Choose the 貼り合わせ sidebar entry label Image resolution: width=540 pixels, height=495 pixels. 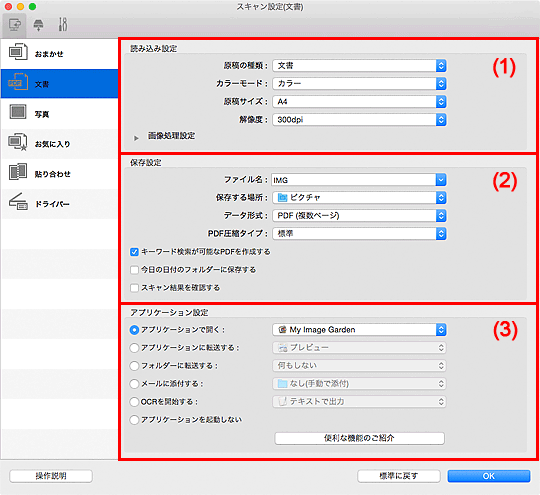[52, 174]
